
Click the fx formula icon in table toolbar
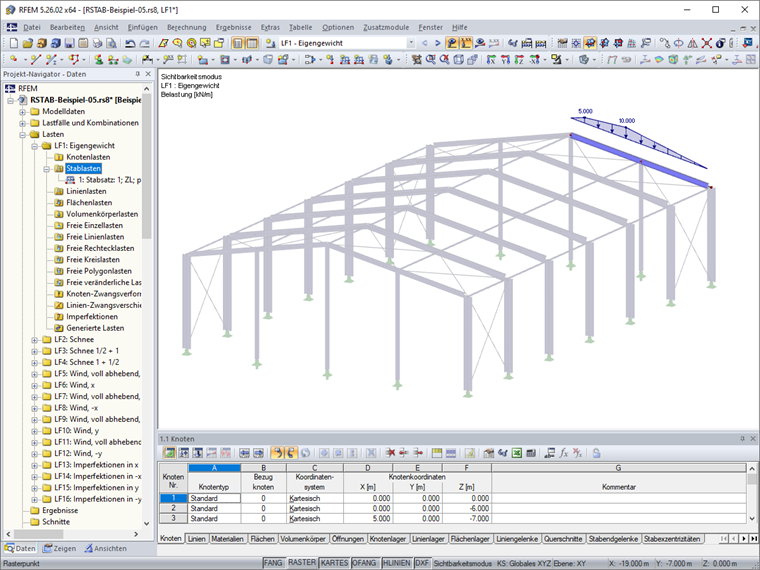coord(563,453)
